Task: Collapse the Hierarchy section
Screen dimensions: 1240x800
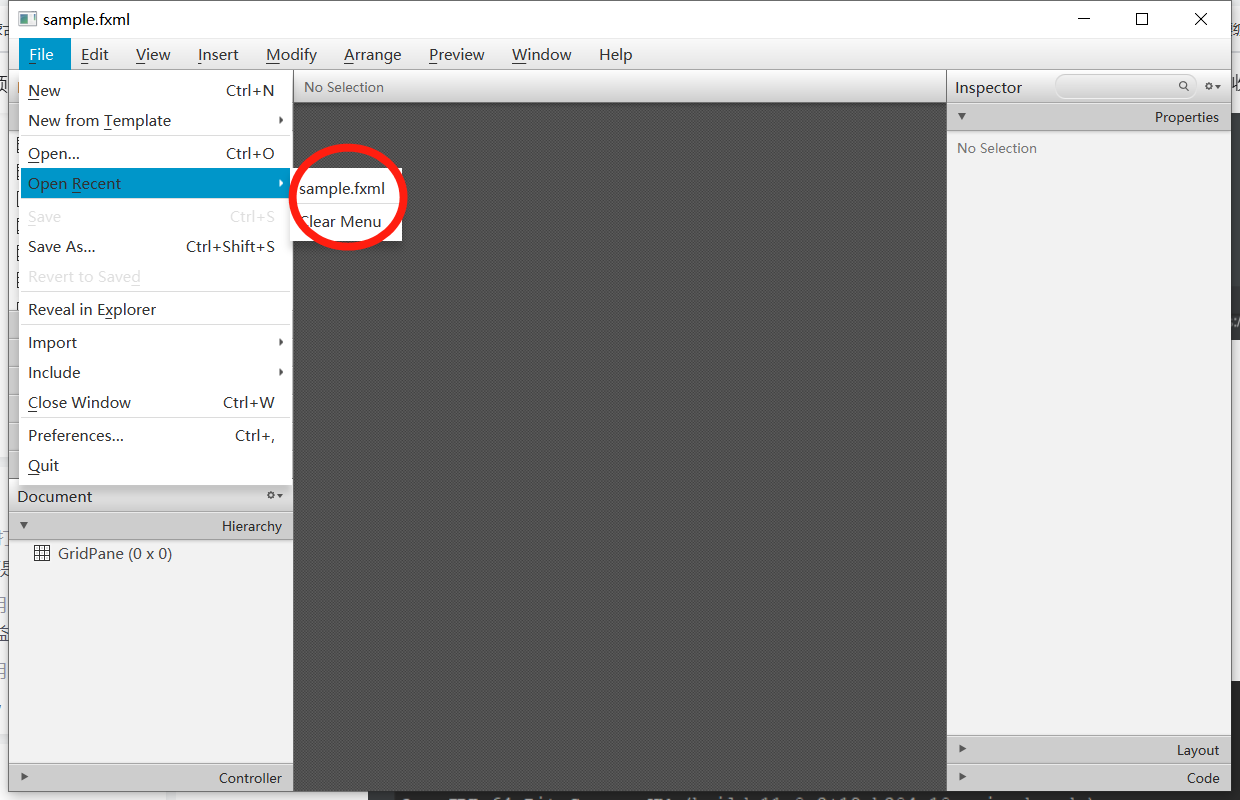Action: (x=24, y=525)
